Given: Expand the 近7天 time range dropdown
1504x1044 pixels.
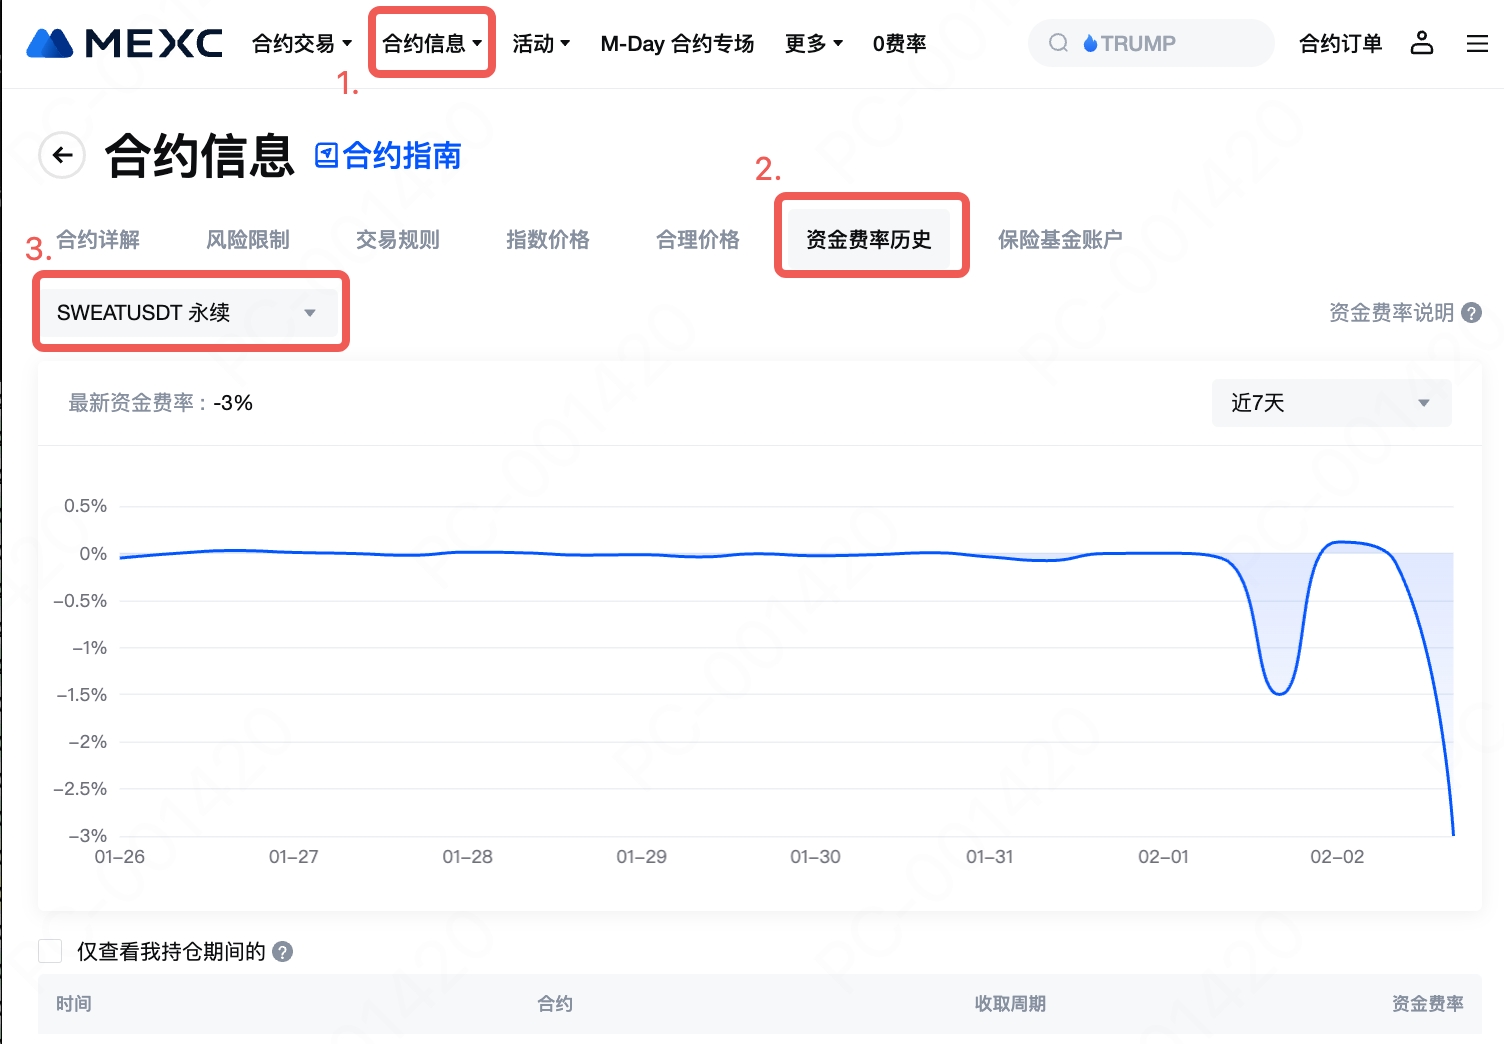Looking at the screenshot, I should click(1330, 403).
